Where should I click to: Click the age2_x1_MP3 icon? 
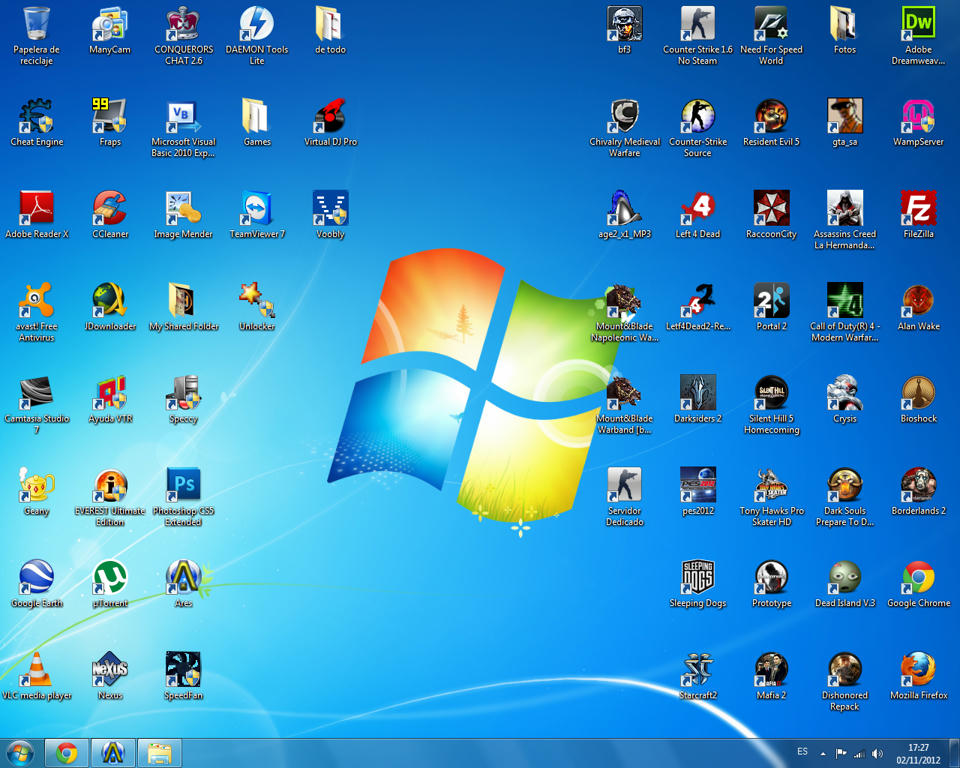click(624, 208)
